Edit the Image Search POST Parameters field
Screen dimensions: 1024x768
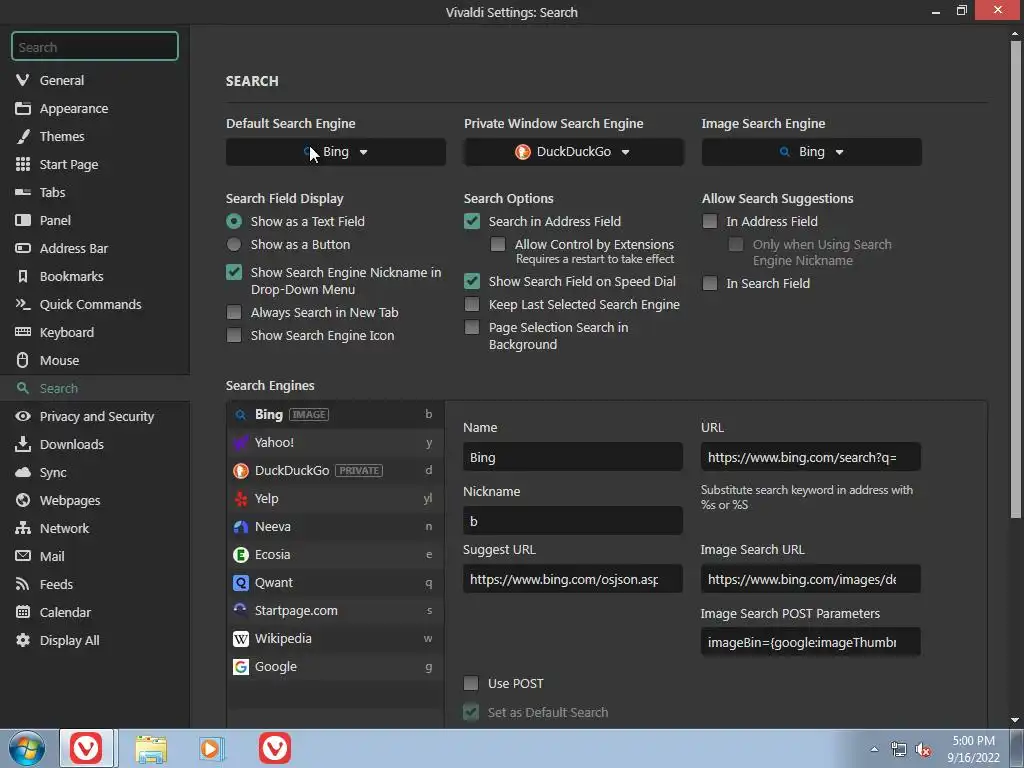pyautogui.click(x=810, y=642)
